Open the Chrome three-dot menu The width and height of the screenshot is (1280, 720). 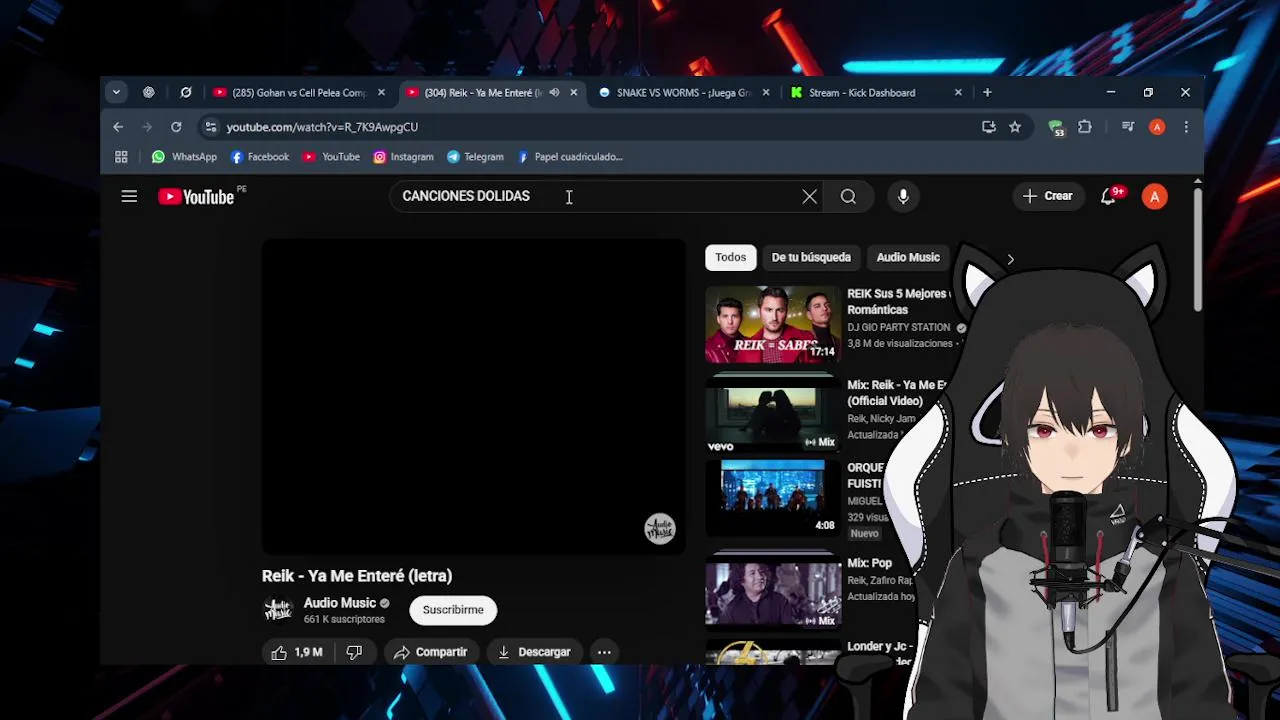click(1186, 127)
